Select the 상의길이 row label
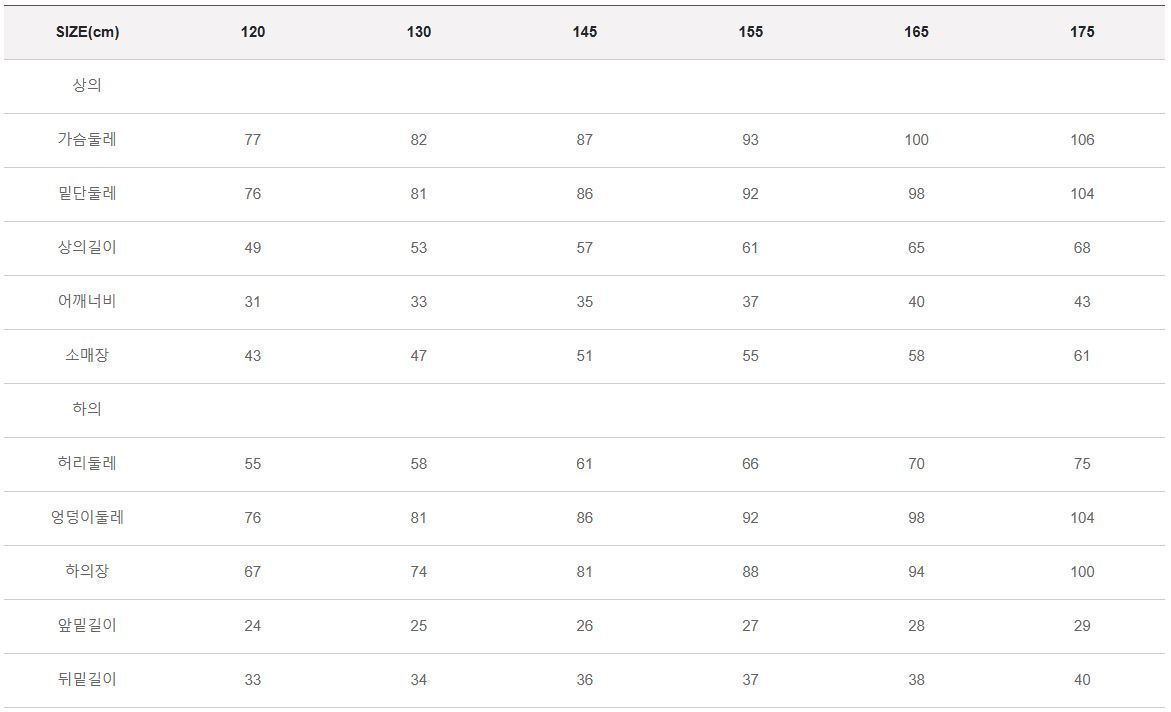The width and height of the screenshot is (1171, 712). click(x=87, y=248)
